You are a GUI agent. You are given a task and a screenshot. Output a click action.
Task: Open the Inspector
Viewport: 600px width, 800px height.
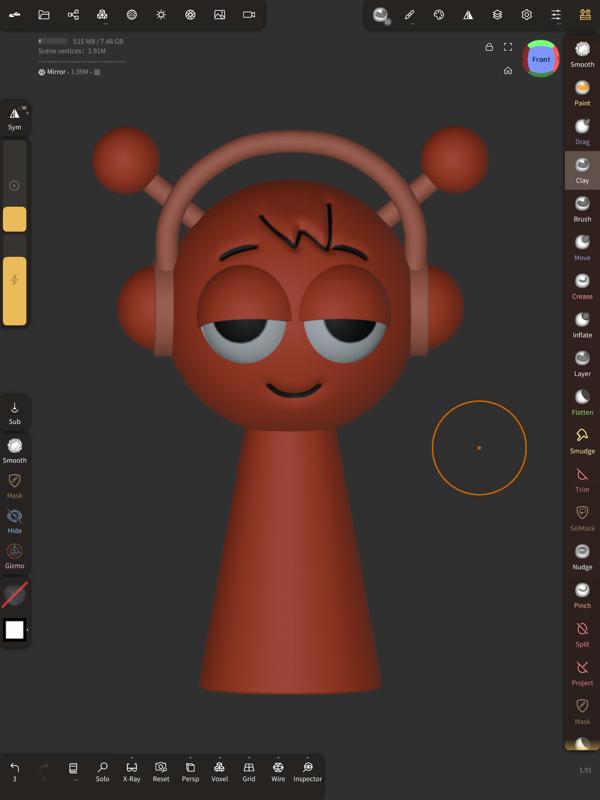coord(308,771)
